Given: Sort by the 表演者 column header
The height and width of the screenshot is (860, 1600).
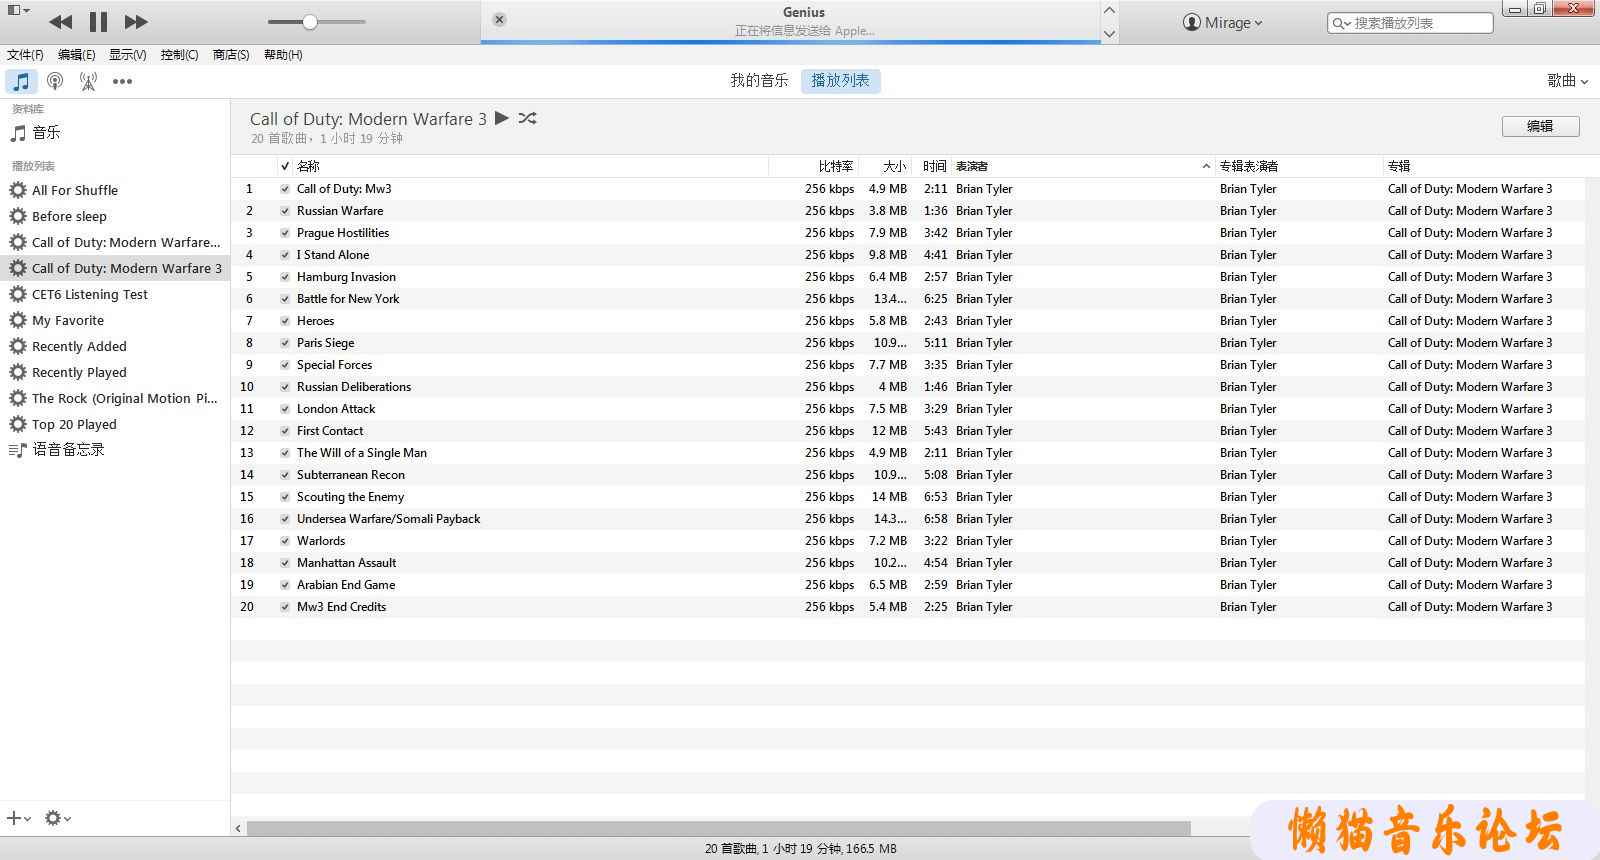Looking at the screenshot, I should 1083,166.
